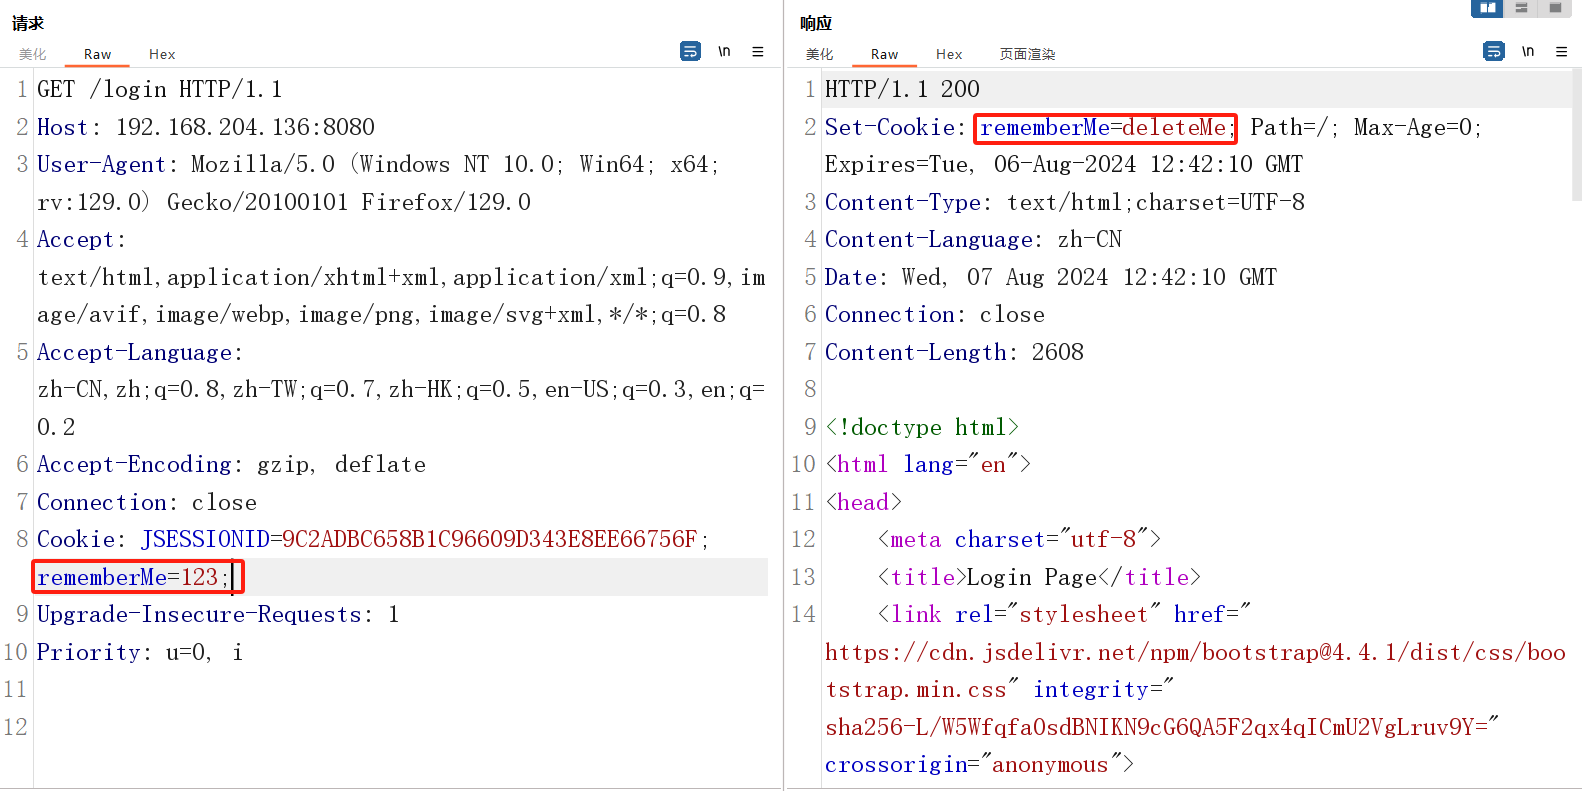Switch to tabbed single-pane layout view
The width and height of the screenshot is (1582, 791).
[x=1555, y=8]
